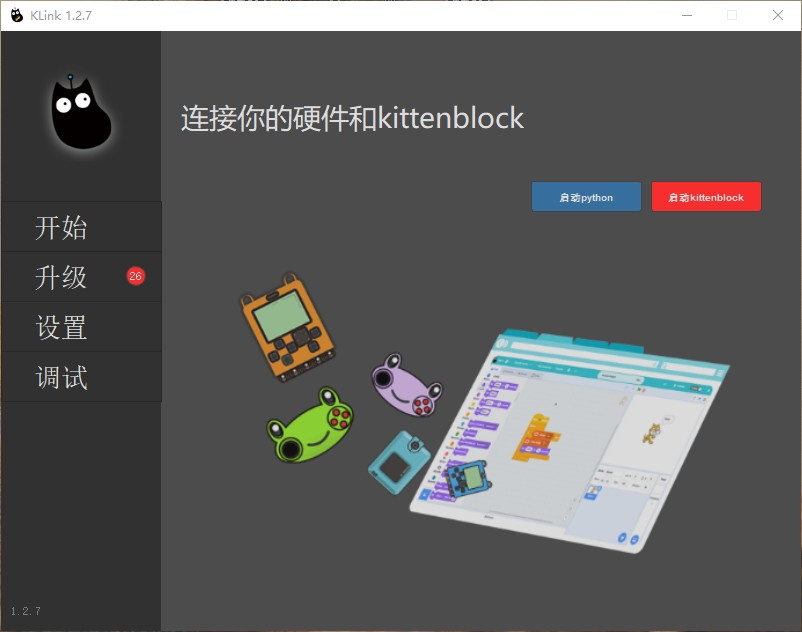802x632 pixels.
Task: Click the blue 启动python button
Action: [586, 197]
